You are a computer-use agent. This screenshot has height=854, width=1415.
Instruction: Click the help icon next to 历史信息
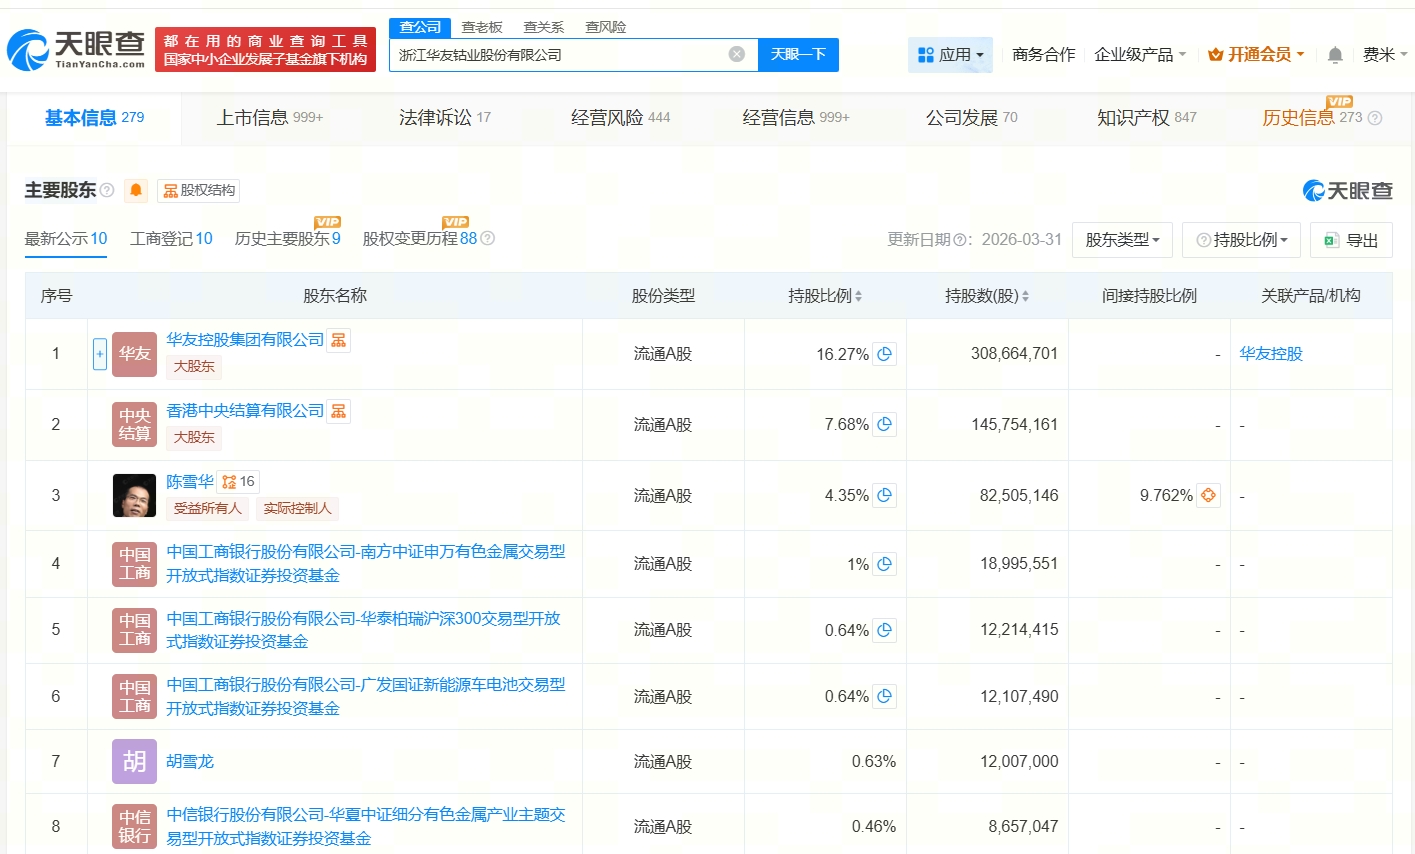tap(1375, 118)
